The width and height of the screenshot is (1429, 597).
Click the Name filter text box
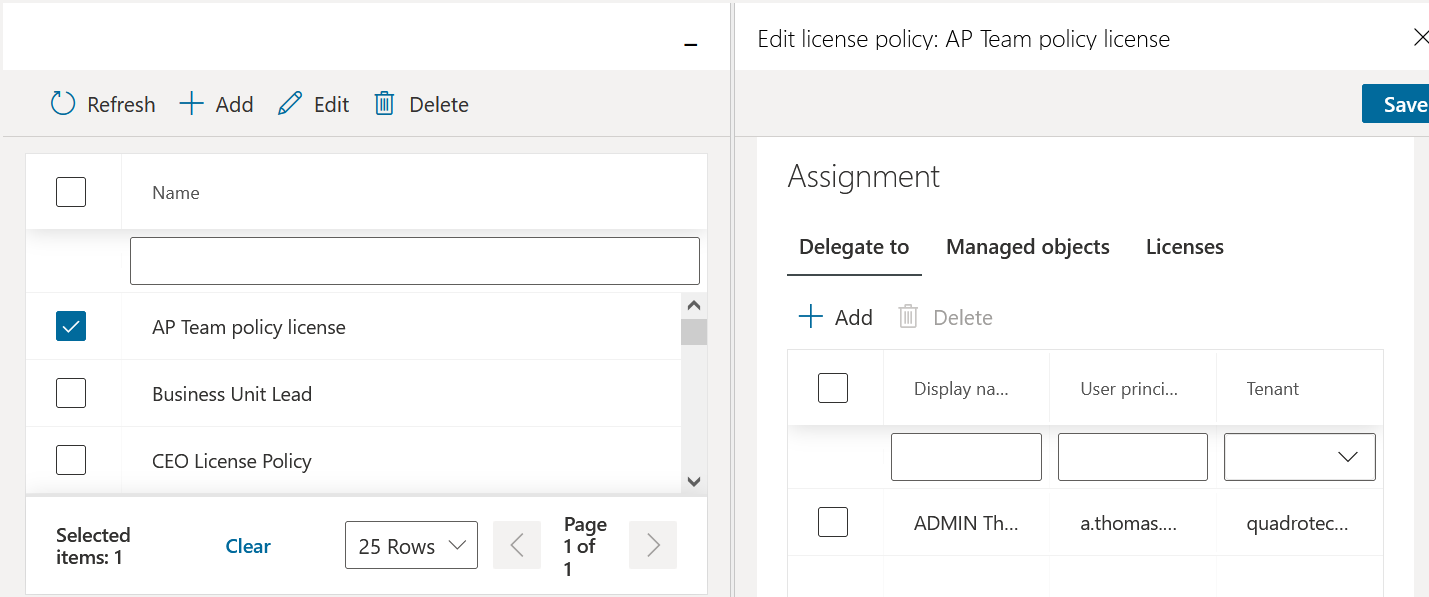pos(414,261)
